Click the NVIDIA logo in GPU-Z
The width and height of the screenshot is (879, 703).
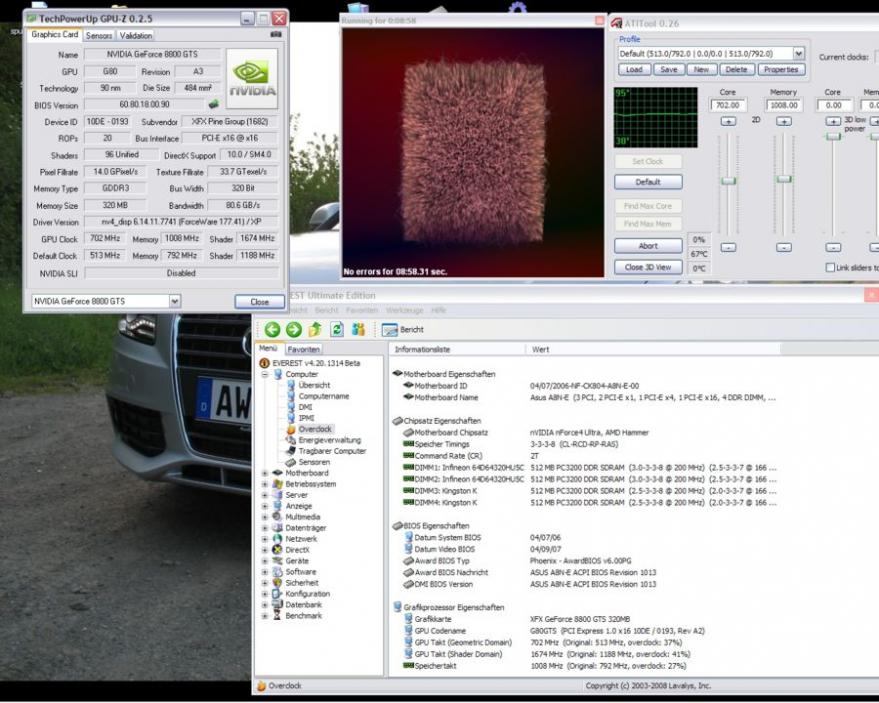(252, 78)
